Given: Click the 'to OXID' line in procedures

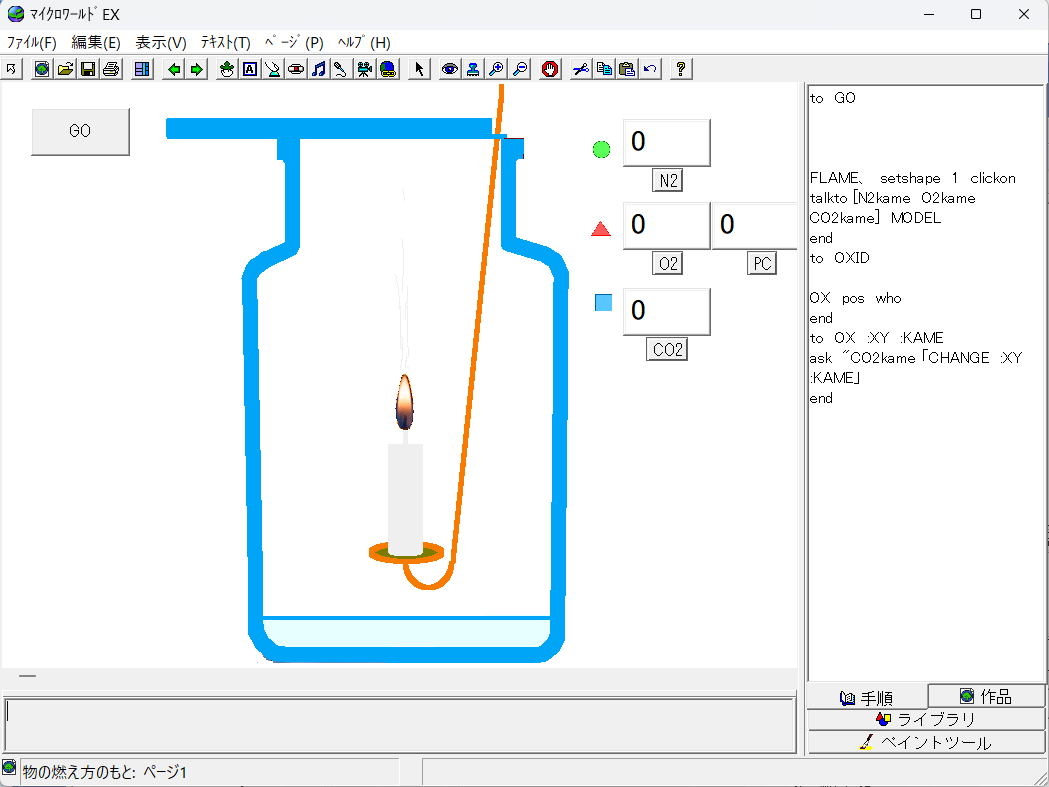Looking at the screenshot, I should 840,258.
